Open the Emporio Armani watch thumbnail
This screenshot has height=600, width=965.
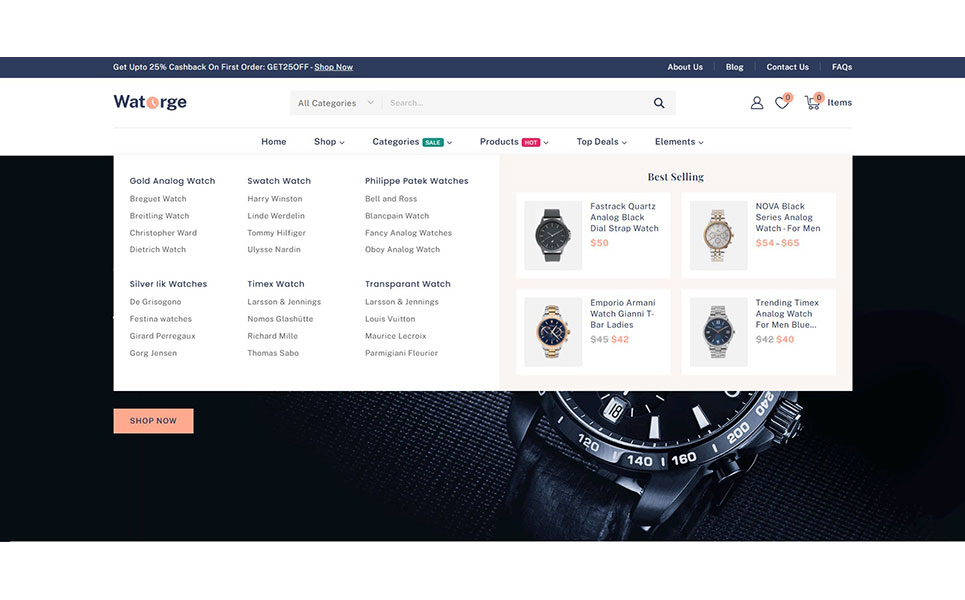553,331
